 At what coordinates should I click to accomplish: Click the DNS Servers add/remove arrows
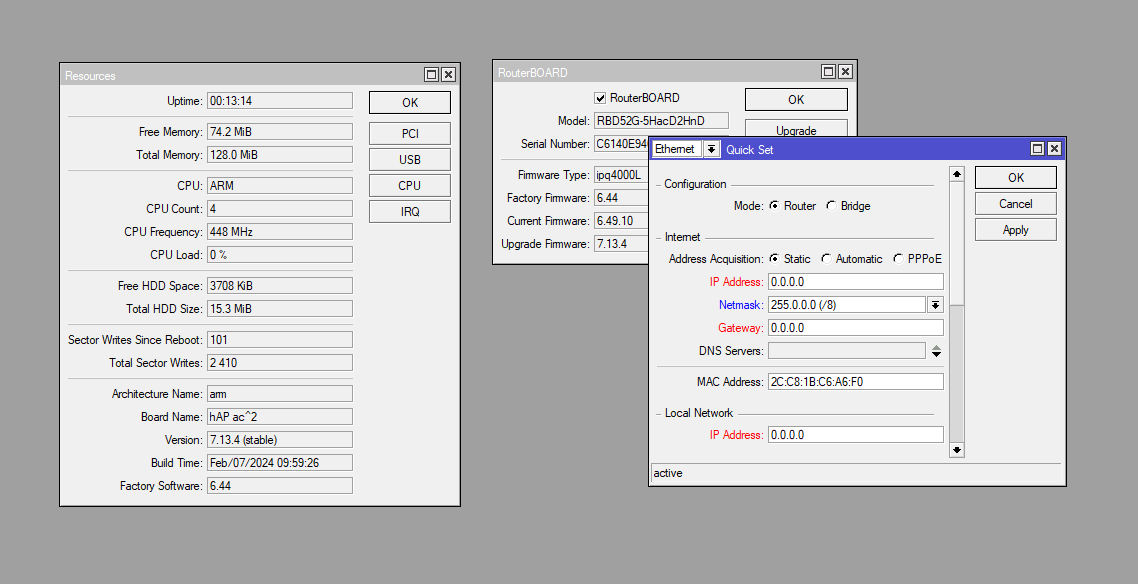[936, 351]
